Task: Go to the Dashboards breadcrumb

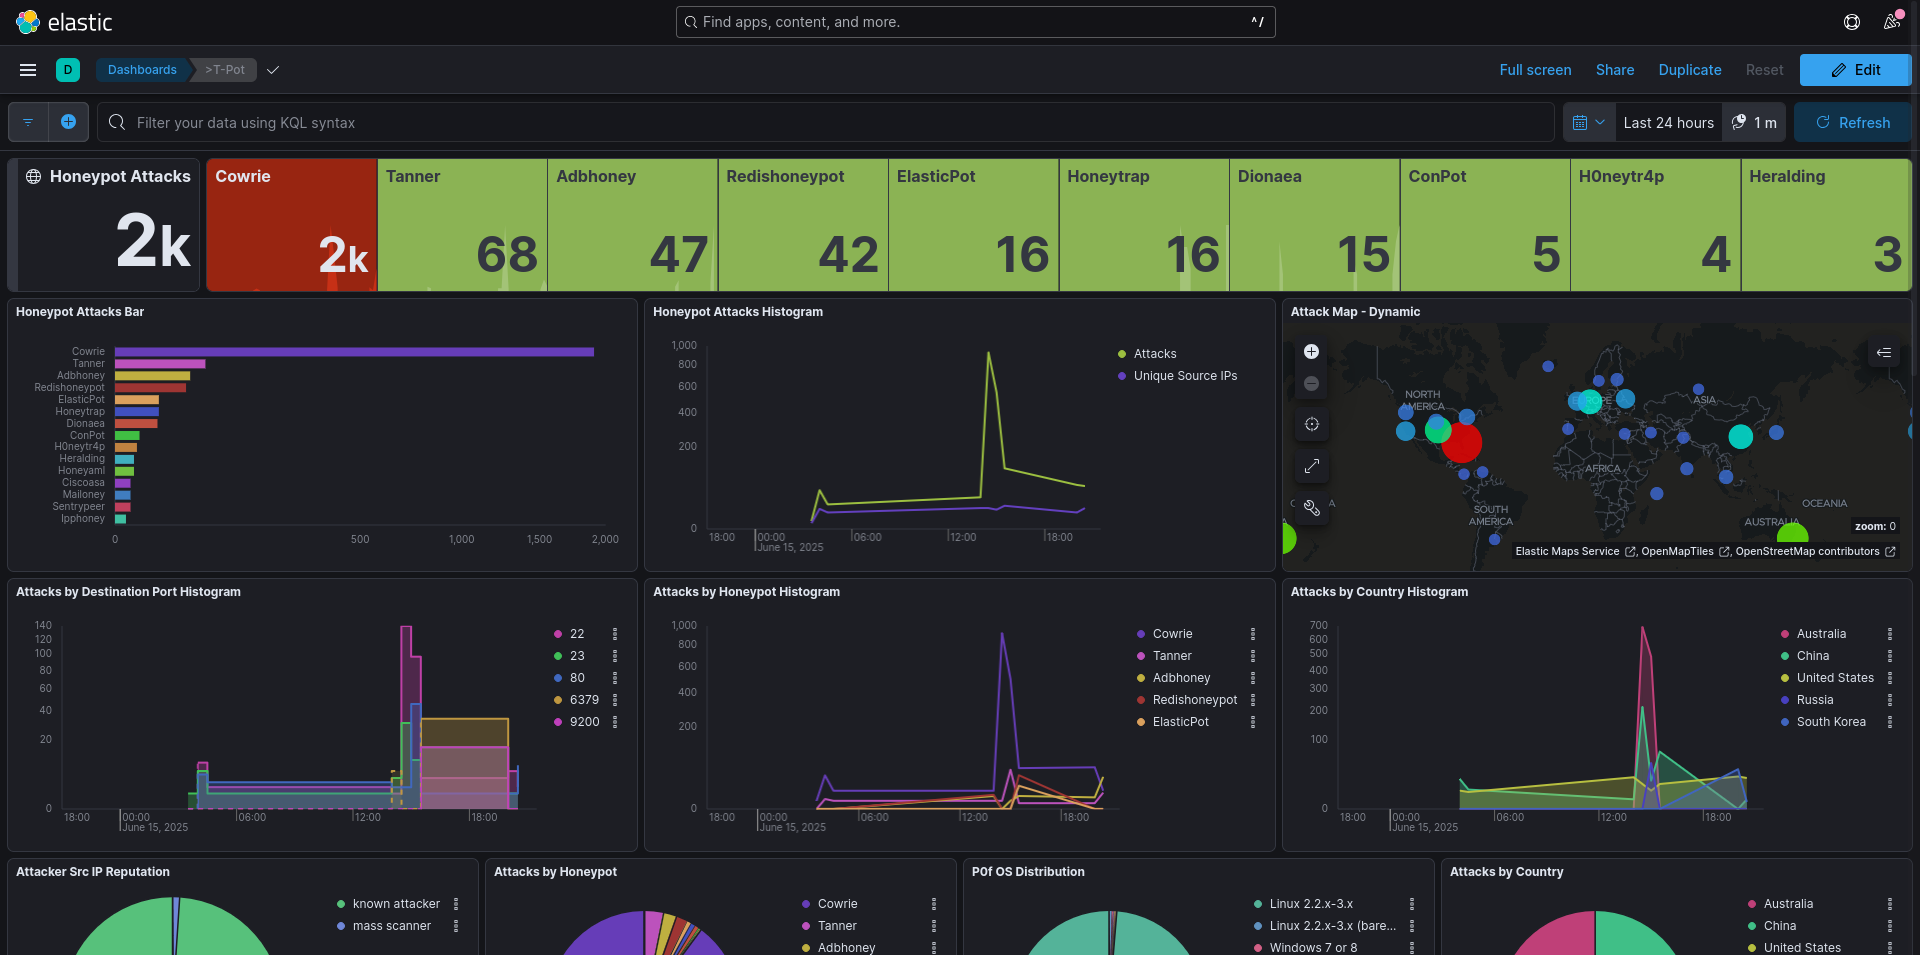Action: (x=142, y=70)
